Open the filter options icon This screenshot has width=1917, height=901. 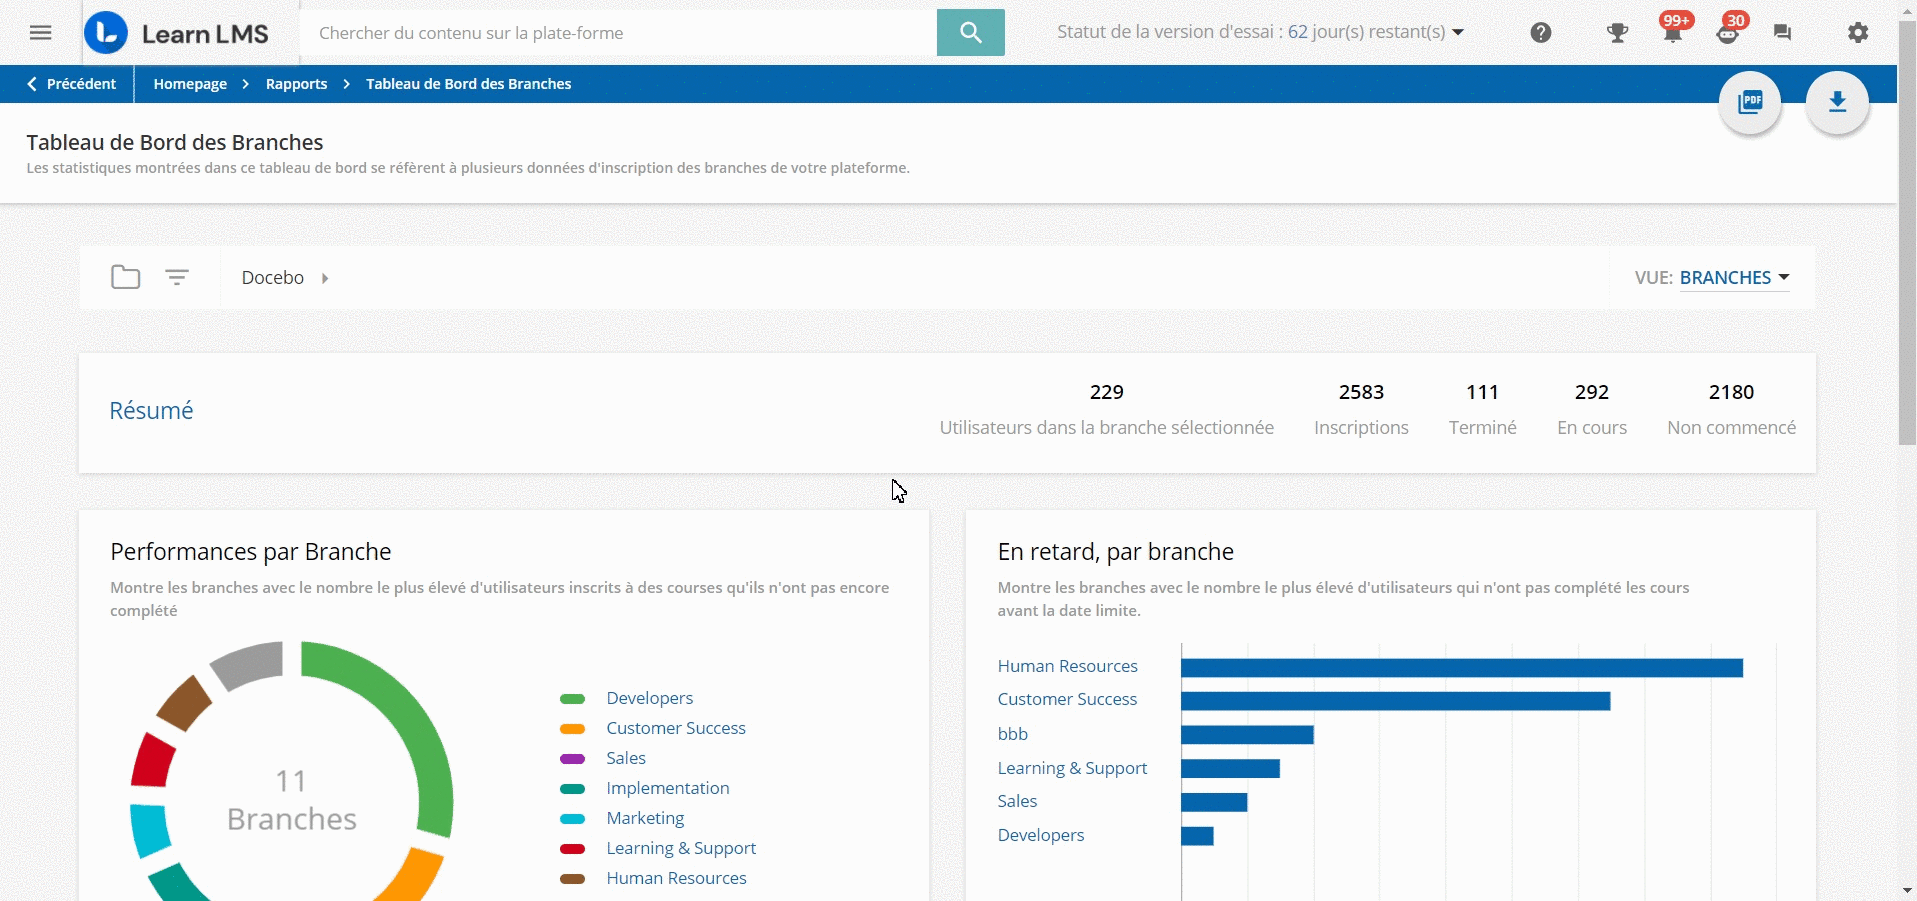click(176, 277)
